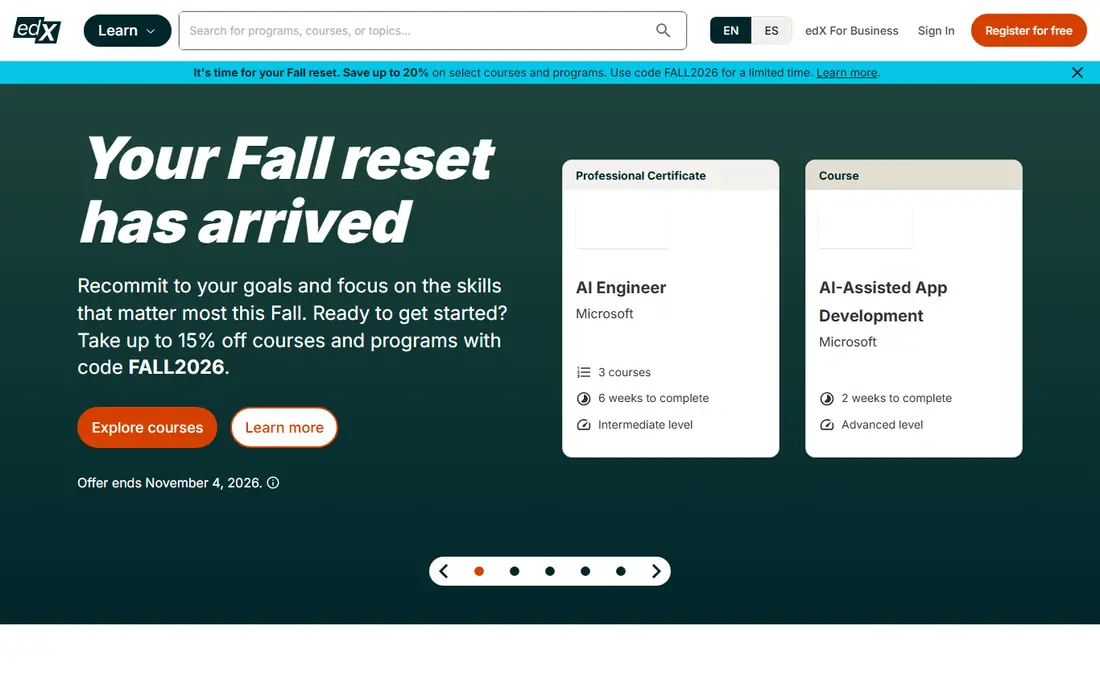Jump to the last carousel dot
The image size is (1100, 688).
point(621,571)
